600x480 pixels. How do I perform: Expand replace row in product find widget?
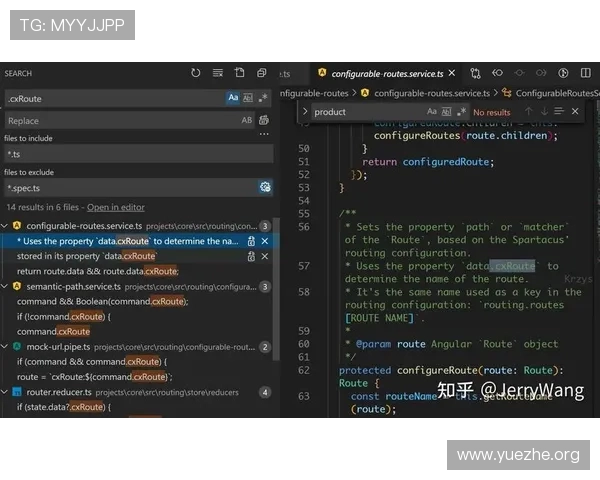tap(305, 111)
